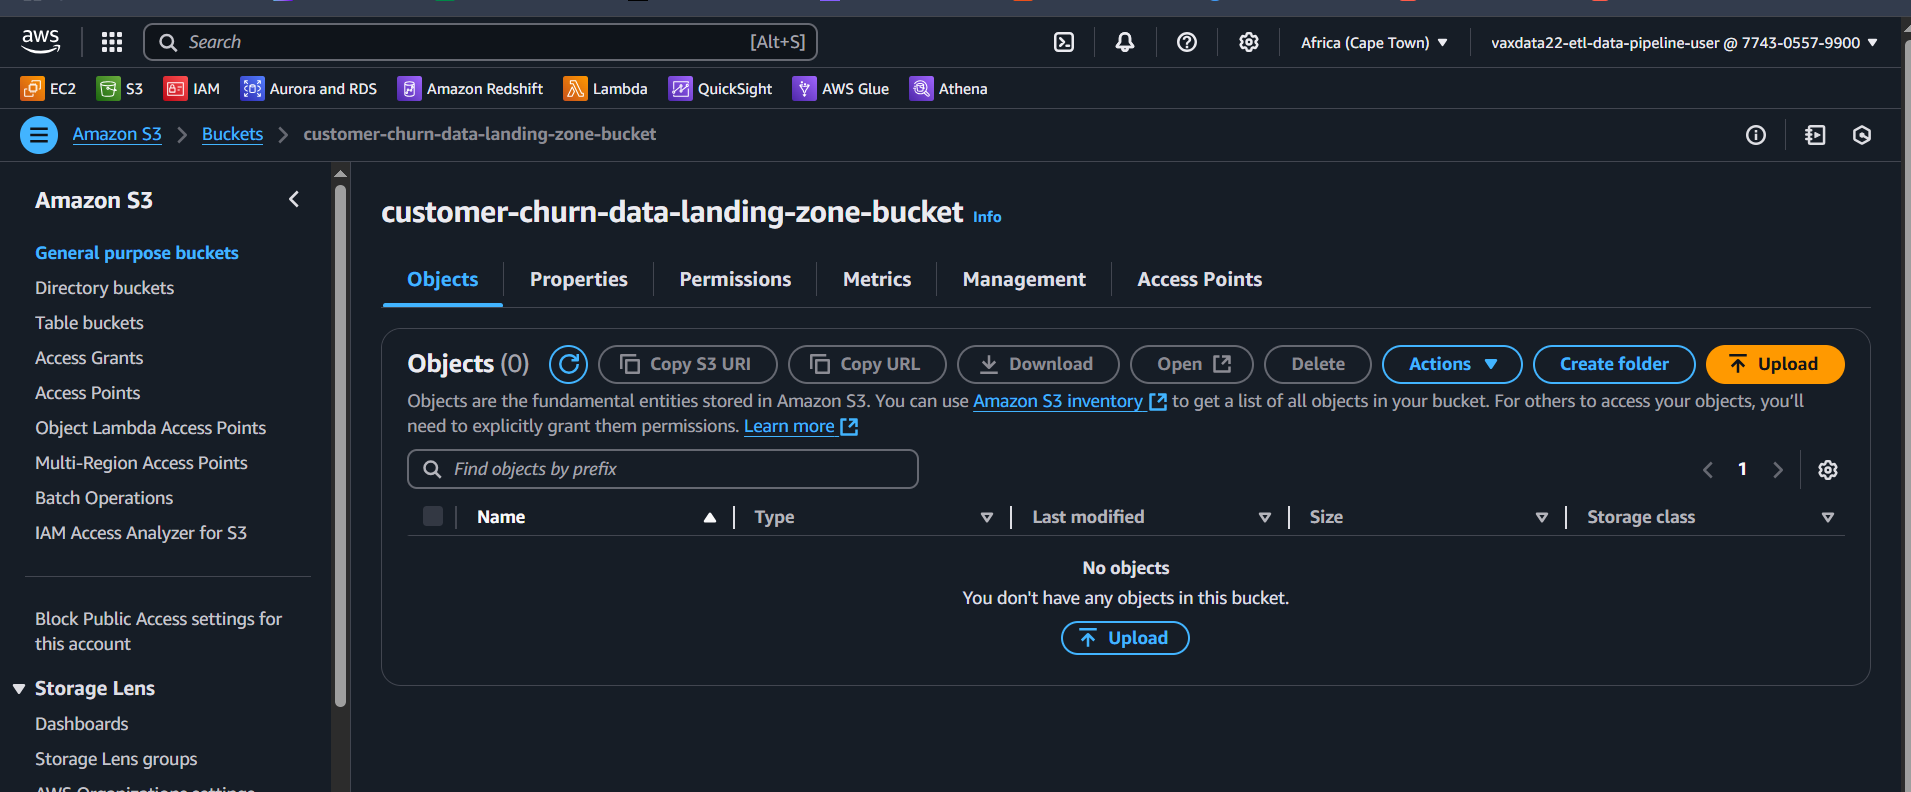Focus the top Search bar
Image resolution: width=1911 pixels, height=792 pixels.
(x=481, y=42)
